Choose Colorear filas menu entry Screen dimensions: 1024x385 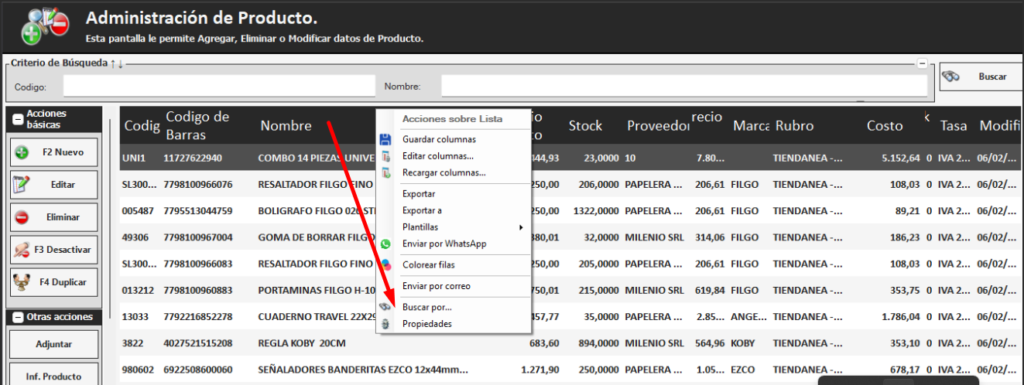coord(429,265)
